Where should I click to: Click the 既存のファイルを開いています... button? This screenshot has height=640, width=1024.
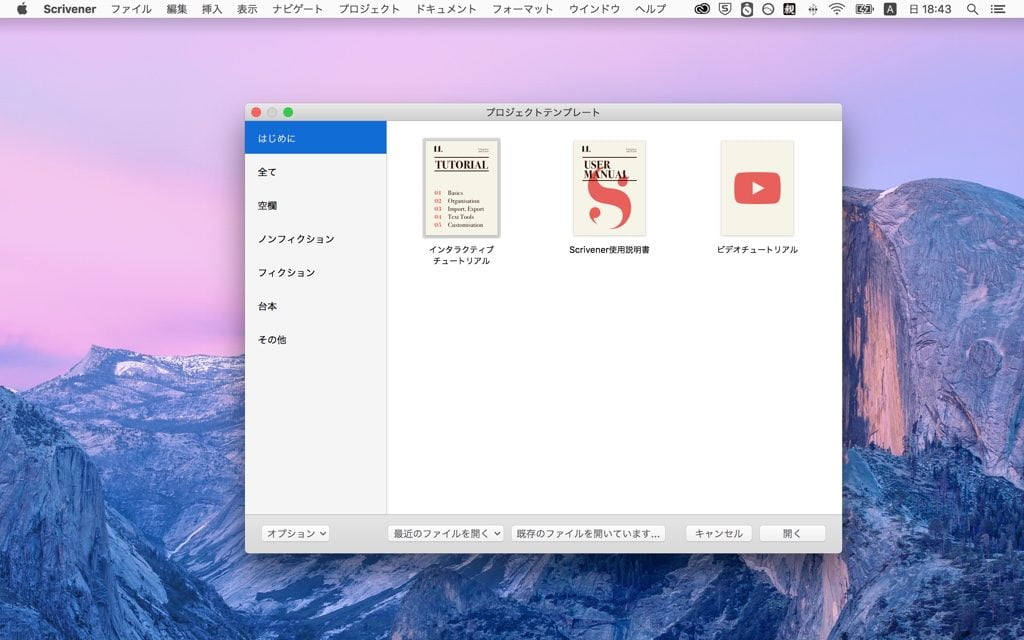pos(588,534)
